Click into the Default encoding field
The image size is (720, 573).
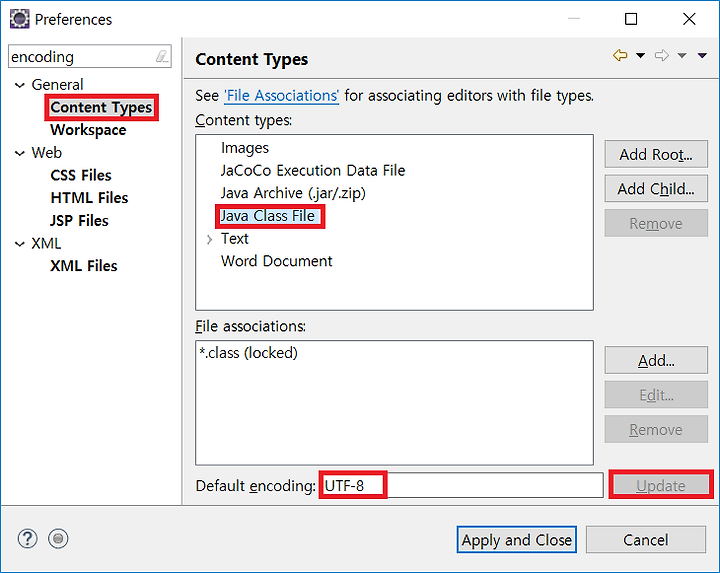(461, 485)
